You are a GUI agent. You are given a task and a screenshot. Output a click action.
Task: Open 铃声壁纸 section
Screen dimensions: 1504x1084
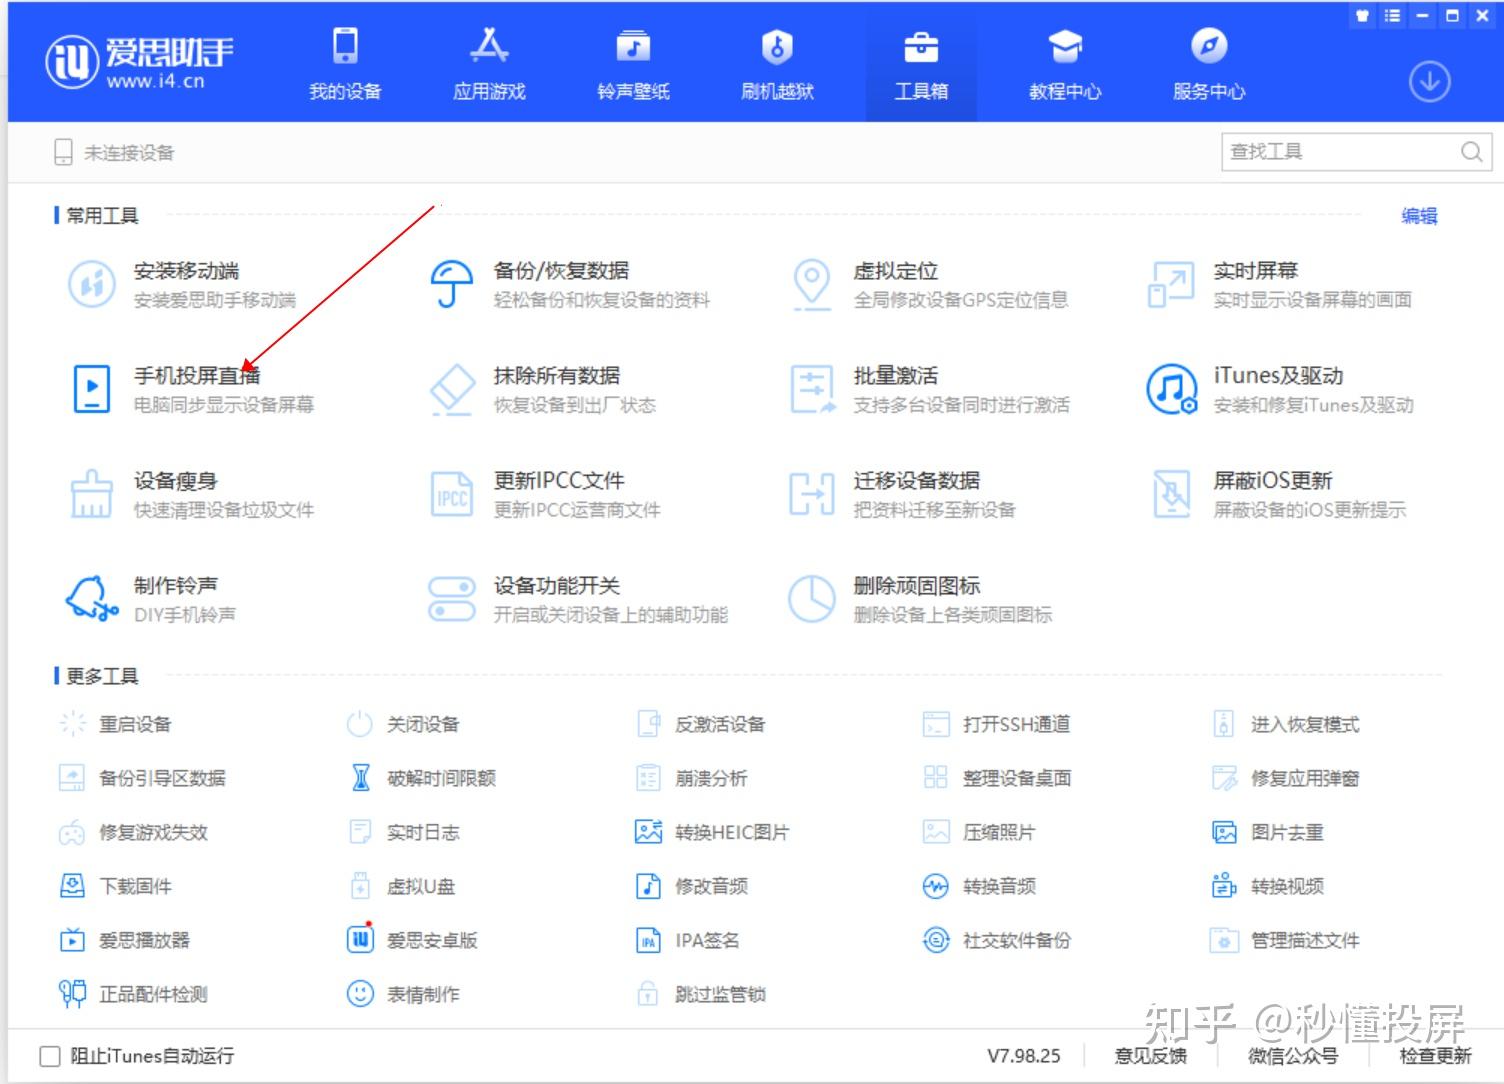633,64
